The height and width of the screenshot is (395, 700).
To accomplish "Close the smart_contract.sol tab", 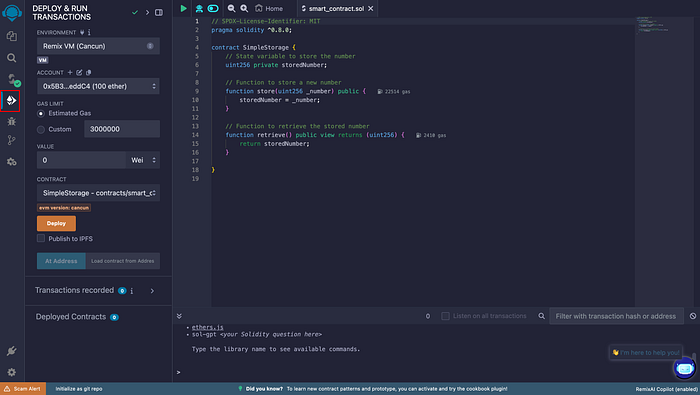I will 371,8.
